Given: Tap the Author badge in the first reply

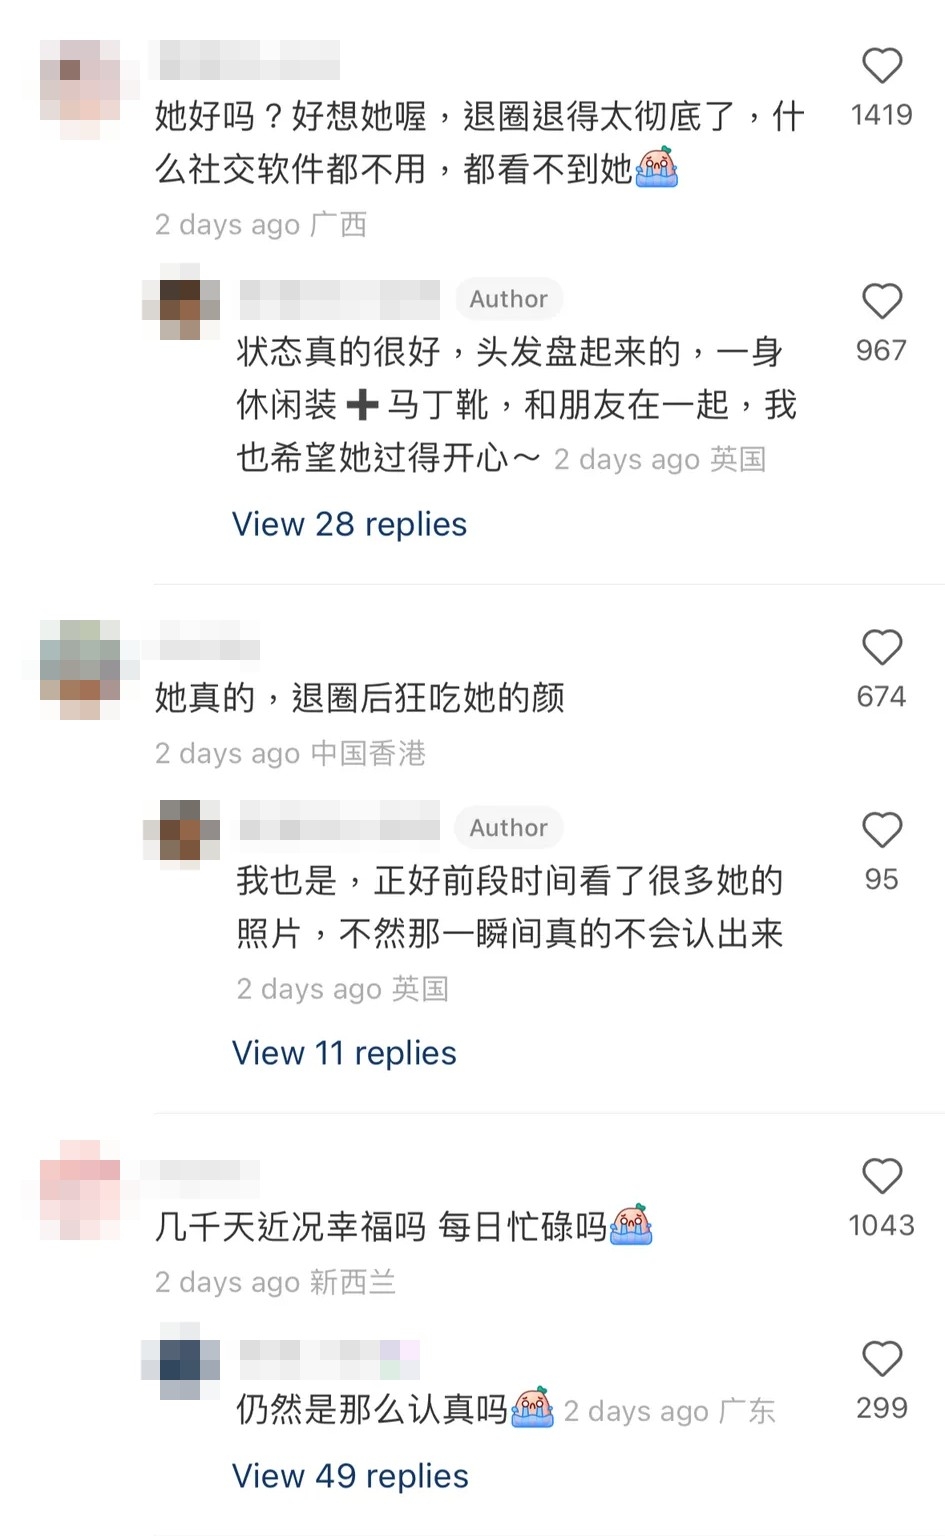Looking at the screenshot, I should click(509, 299).
